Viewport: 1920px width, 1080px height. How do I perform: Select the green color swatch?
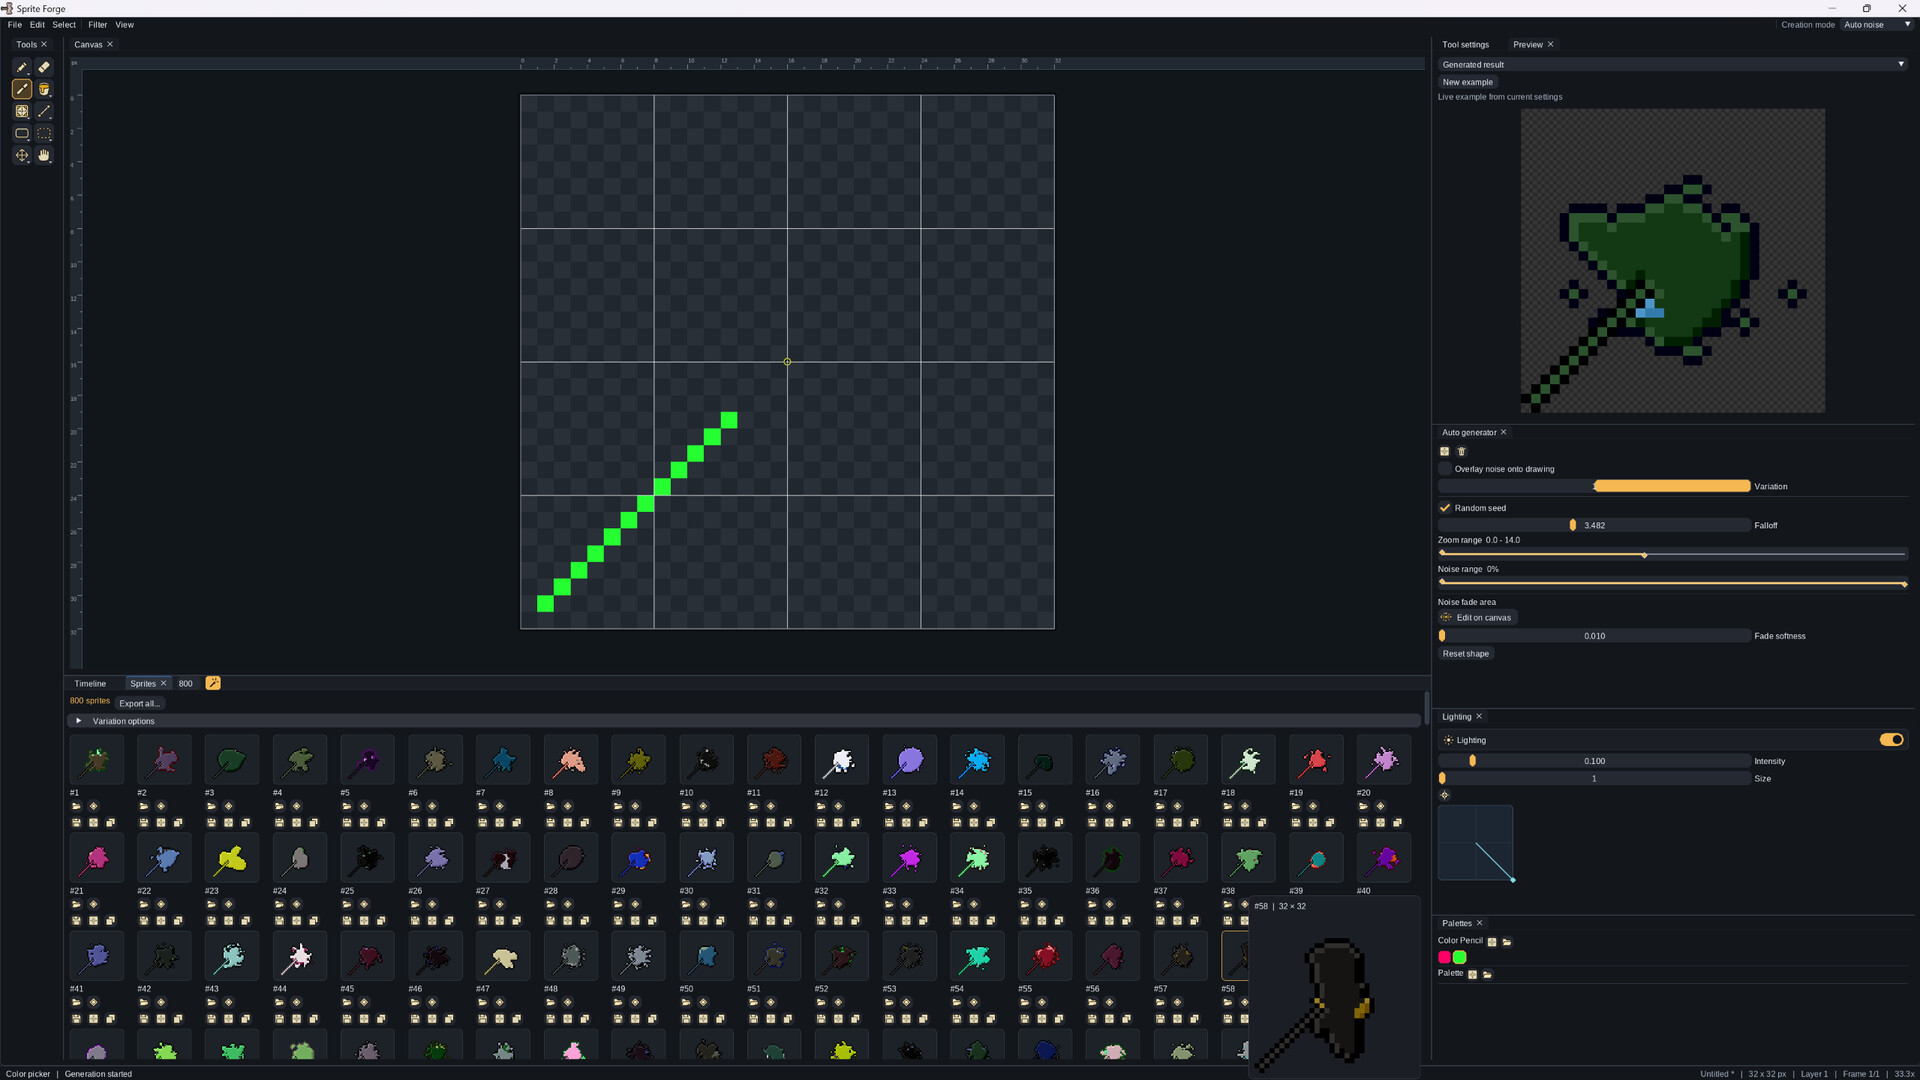1459,957
